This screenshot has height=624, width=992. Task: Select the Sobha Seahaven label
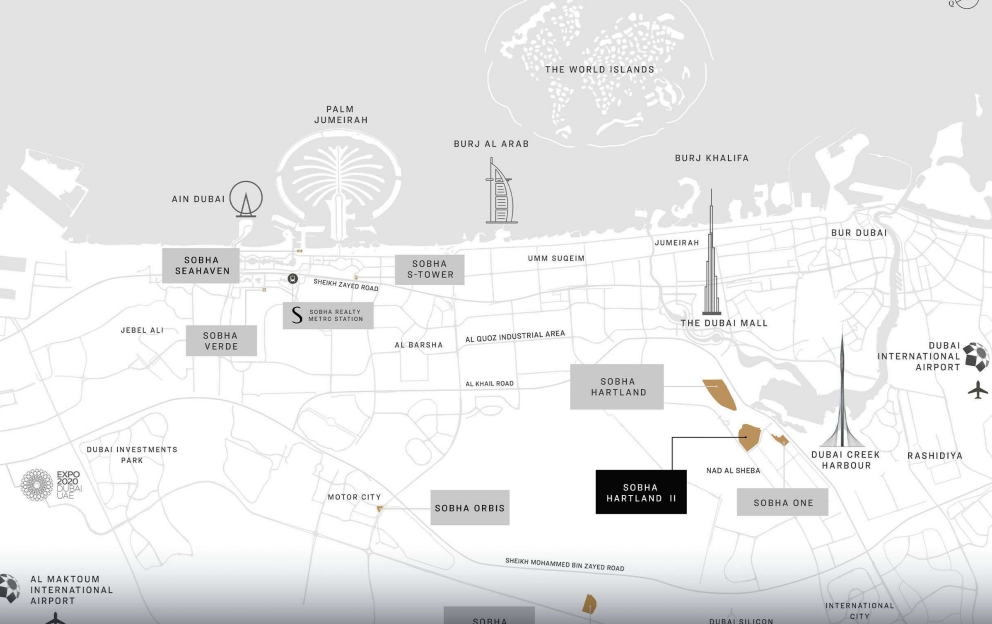(x=201, y=265)
